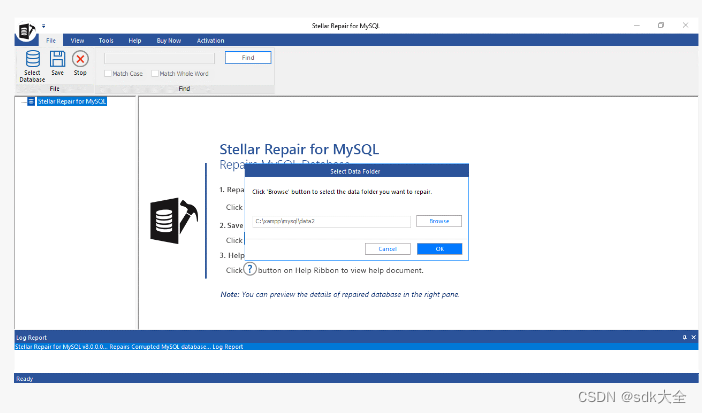Open the quick access dropdown arrow
Viewport: 702px width, 413px height.
click(x=43, y=26)
